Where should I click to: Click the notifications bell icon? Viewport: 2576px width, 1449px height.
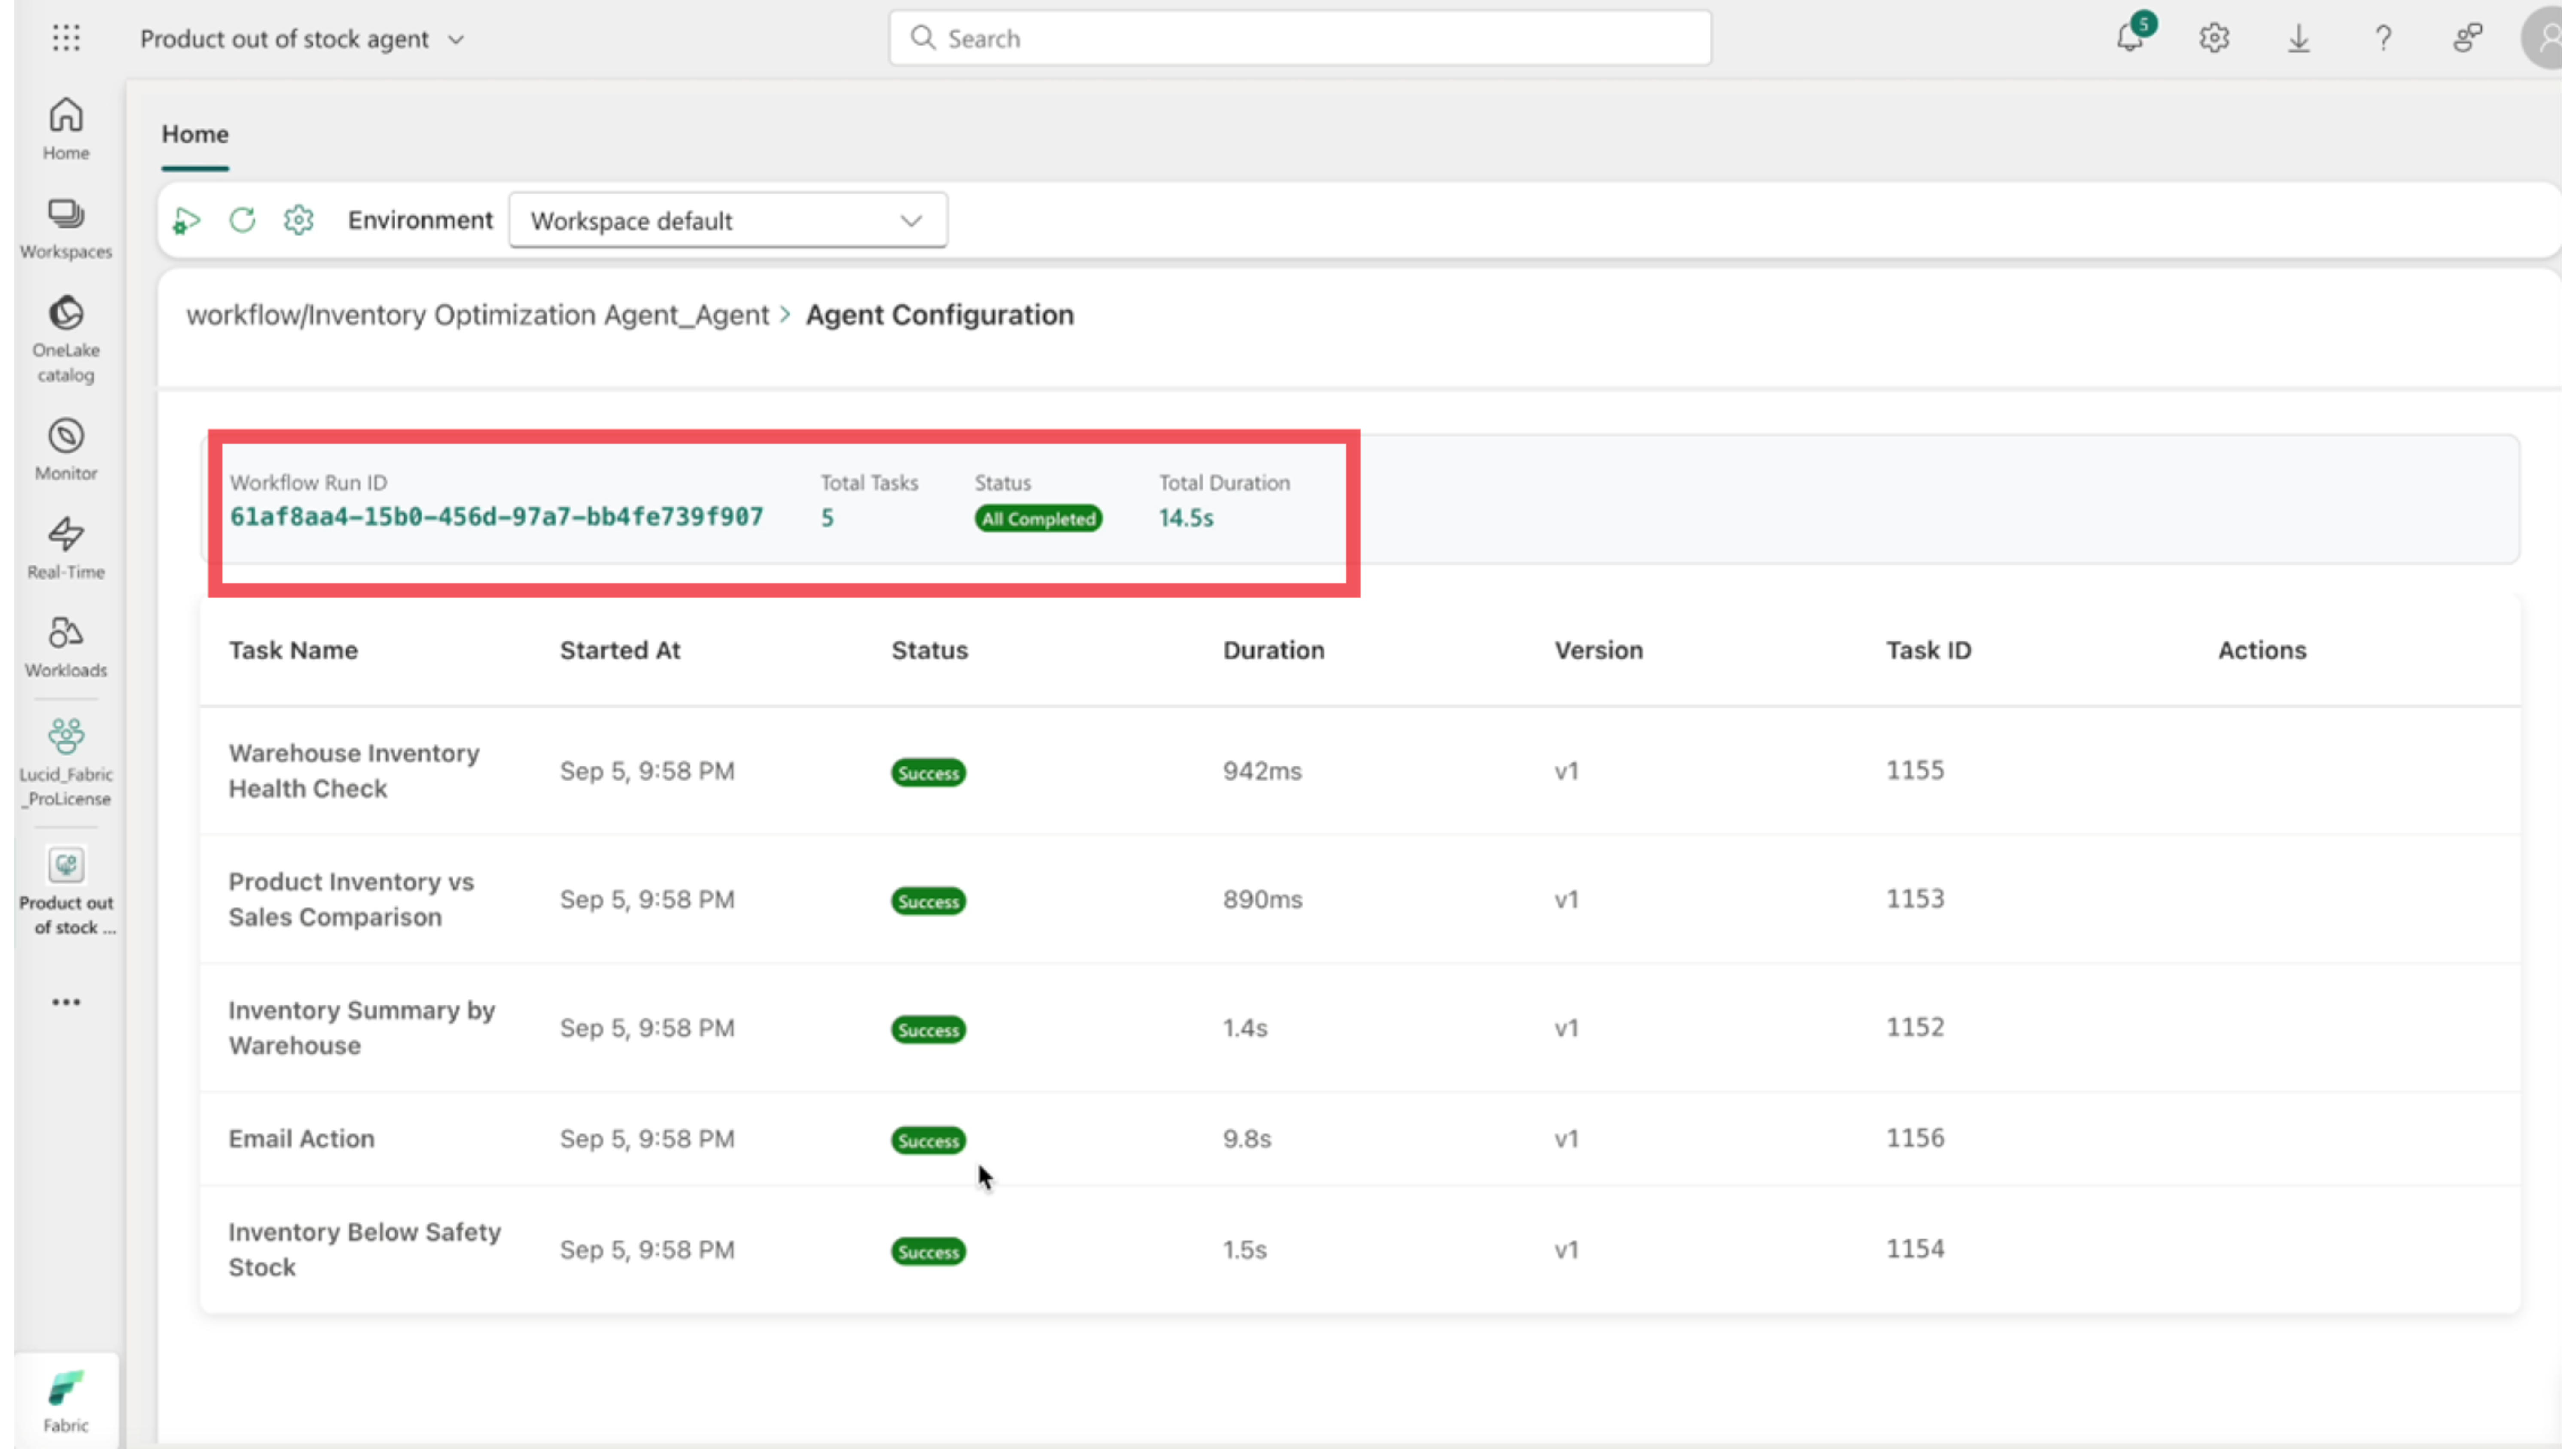pos(2130,38)
